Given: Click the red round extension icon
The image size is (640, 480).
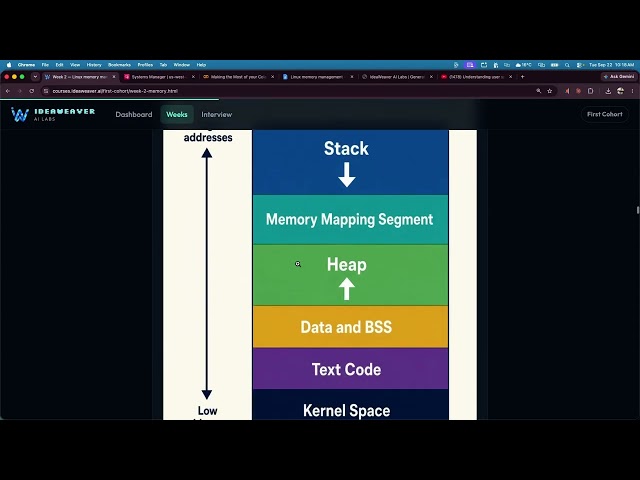Looking at the screenshot, I should (578, 91).
